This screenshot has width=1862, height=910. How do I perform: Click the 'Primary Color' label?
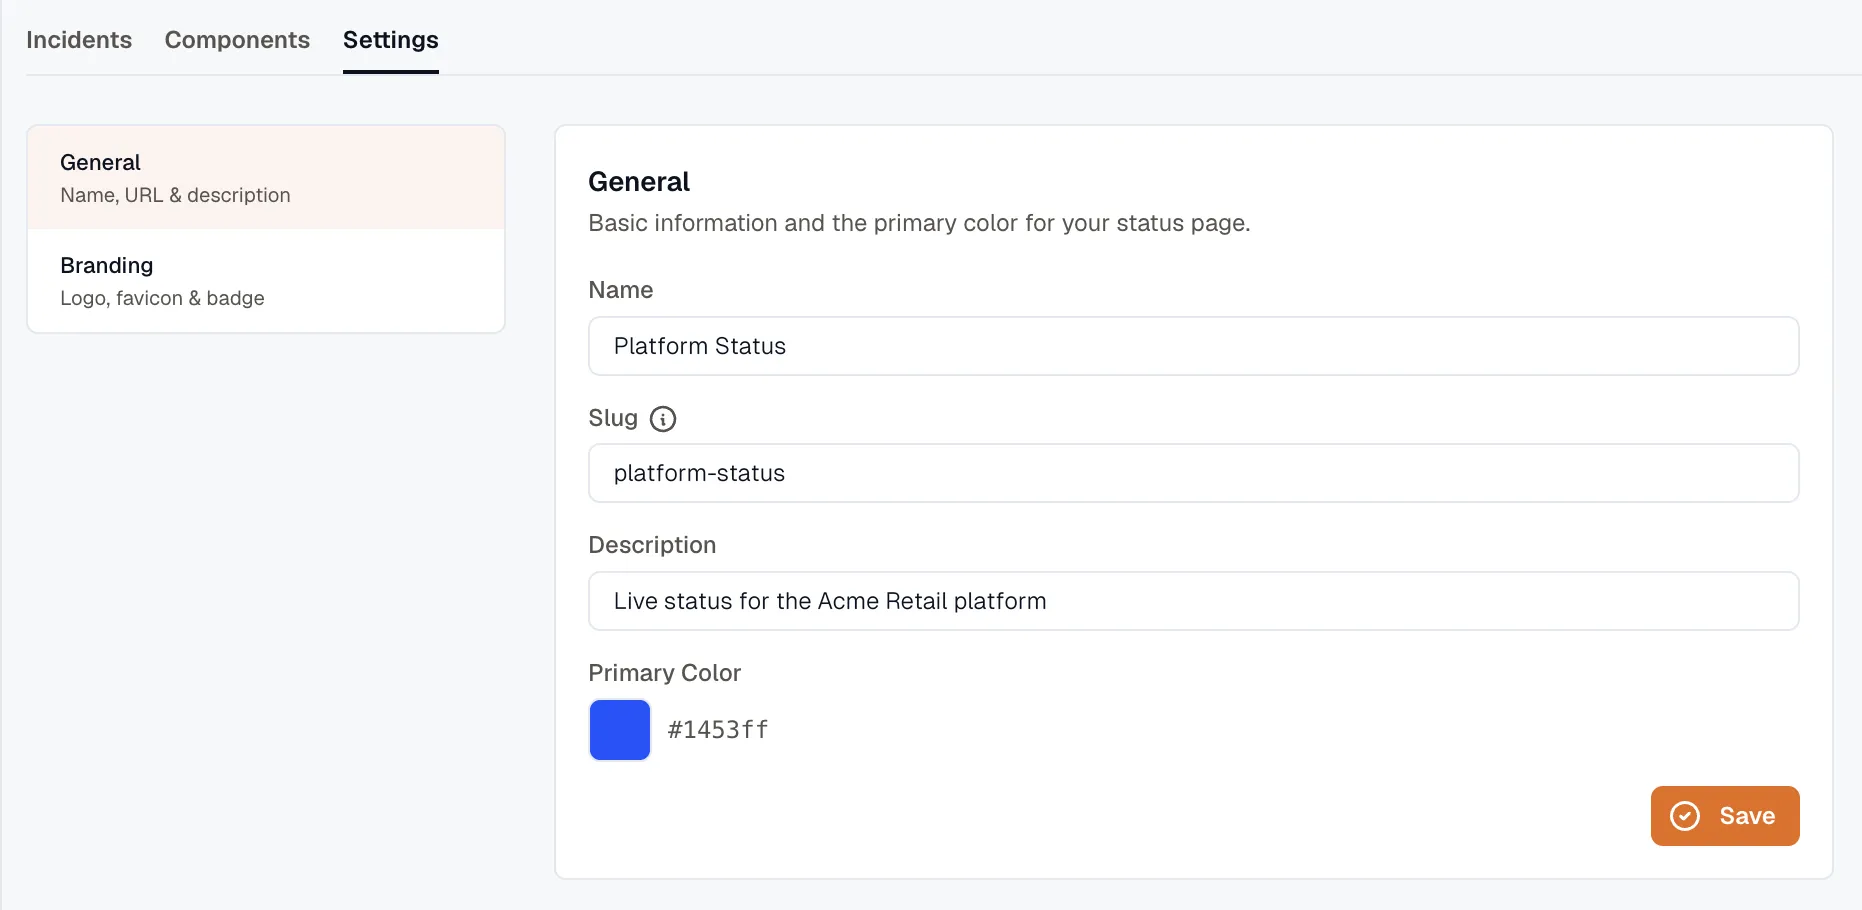[665, 673]
